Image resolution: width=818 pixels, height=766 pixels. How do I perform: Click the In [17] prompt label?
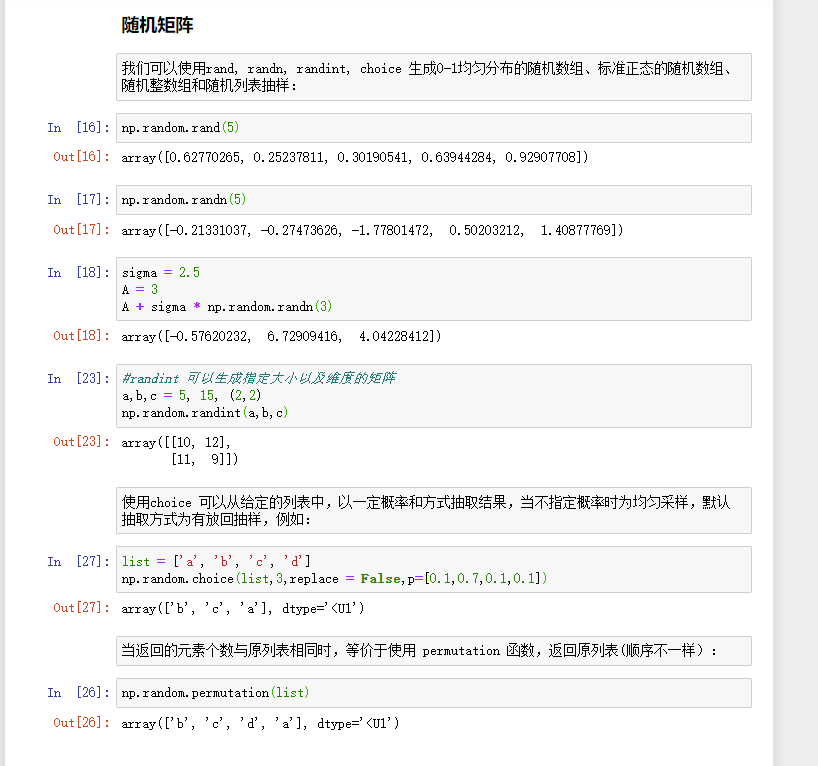[x=78, y=200]
